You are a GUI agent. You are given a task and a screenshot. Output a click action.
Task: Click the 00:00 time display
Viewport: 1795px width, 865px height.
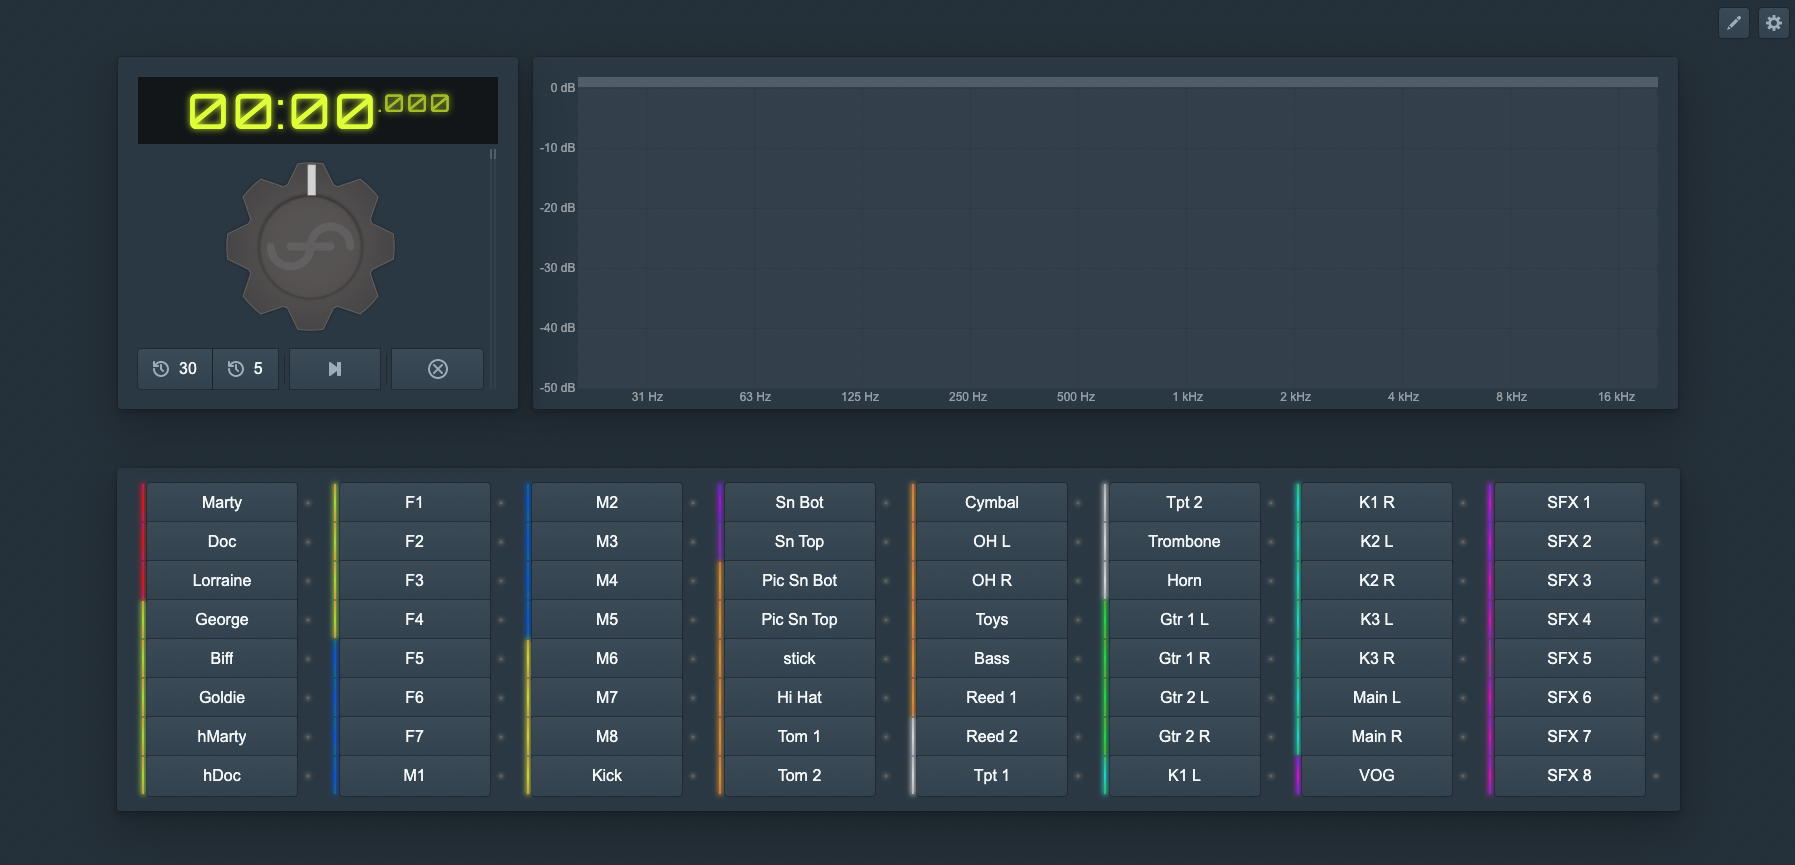(318, 110)
